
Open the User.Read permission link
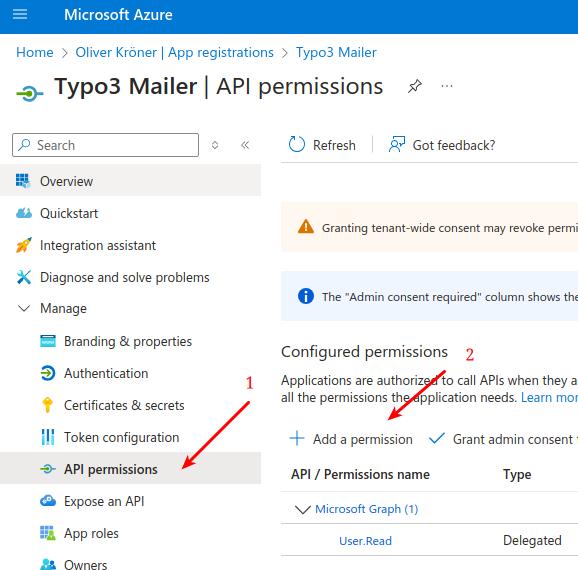pyautogui.click(x=365, y=541)
